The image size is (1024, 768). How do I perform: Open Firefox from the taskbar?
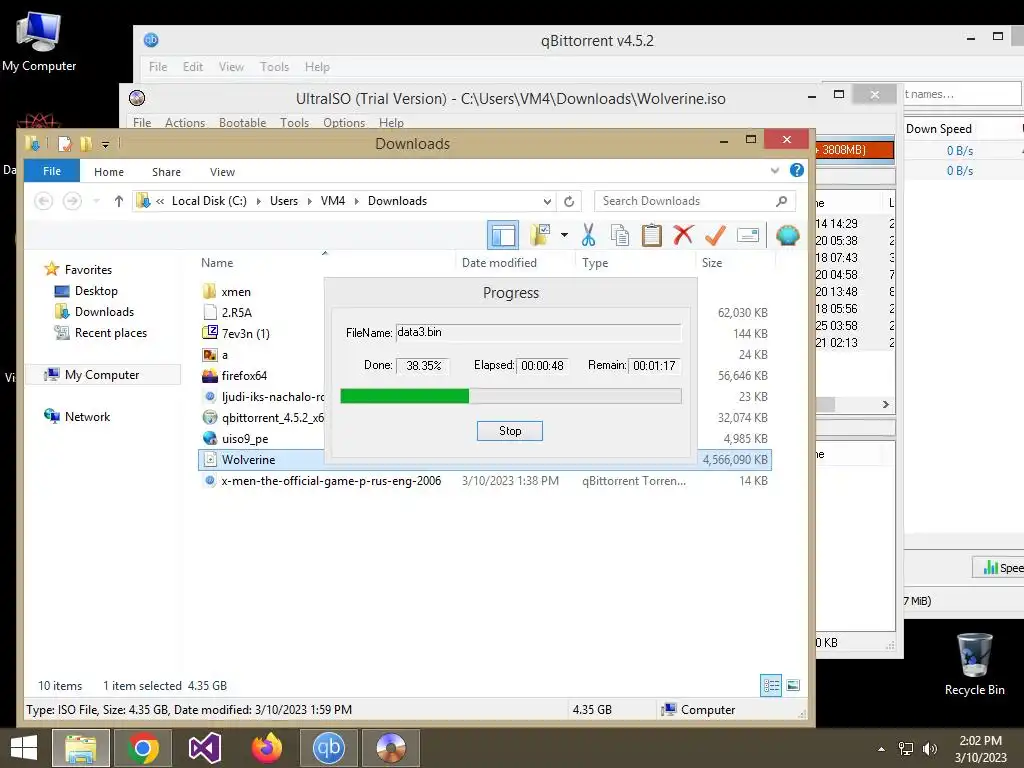coord(267,748)
